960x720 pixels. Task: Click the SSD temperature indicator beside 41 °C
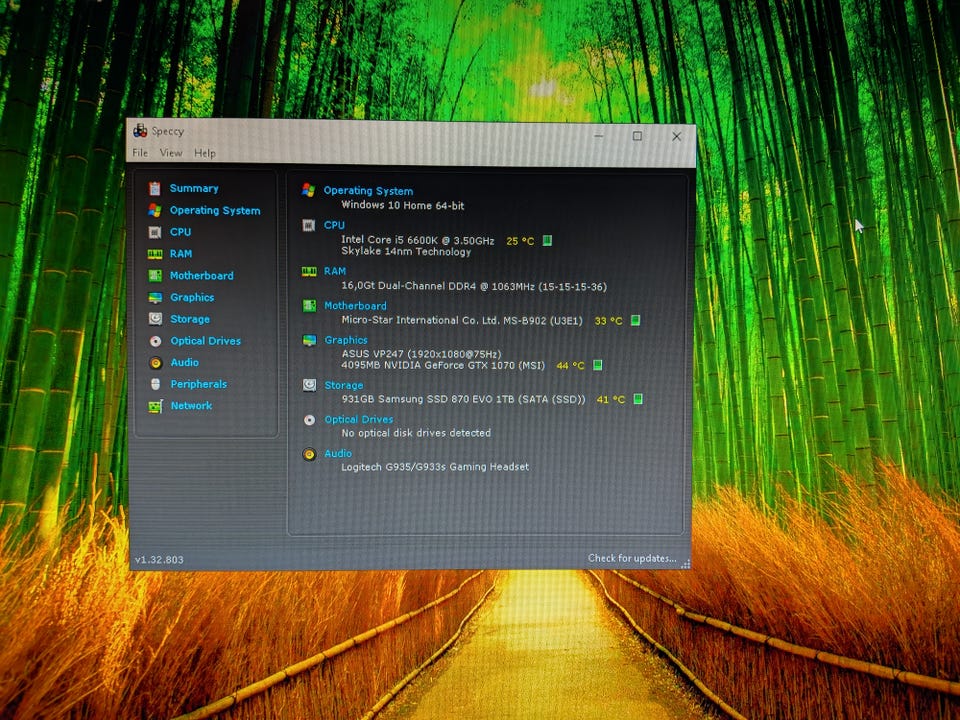click(x=637, y=399)
